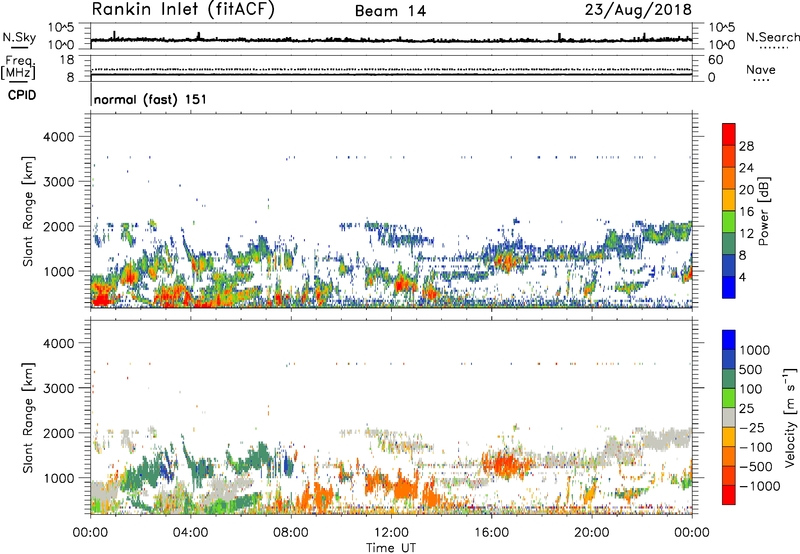Pick the yellow segment of Power colorbar
Viewport: 800px width, 554px height.
click(729, 200)
